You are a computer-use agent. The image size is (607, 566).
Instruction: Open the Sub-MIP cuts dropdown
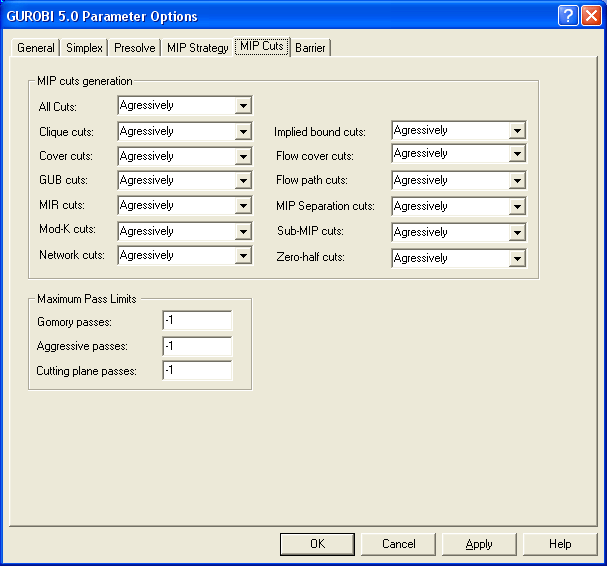(x=459, y=232)
